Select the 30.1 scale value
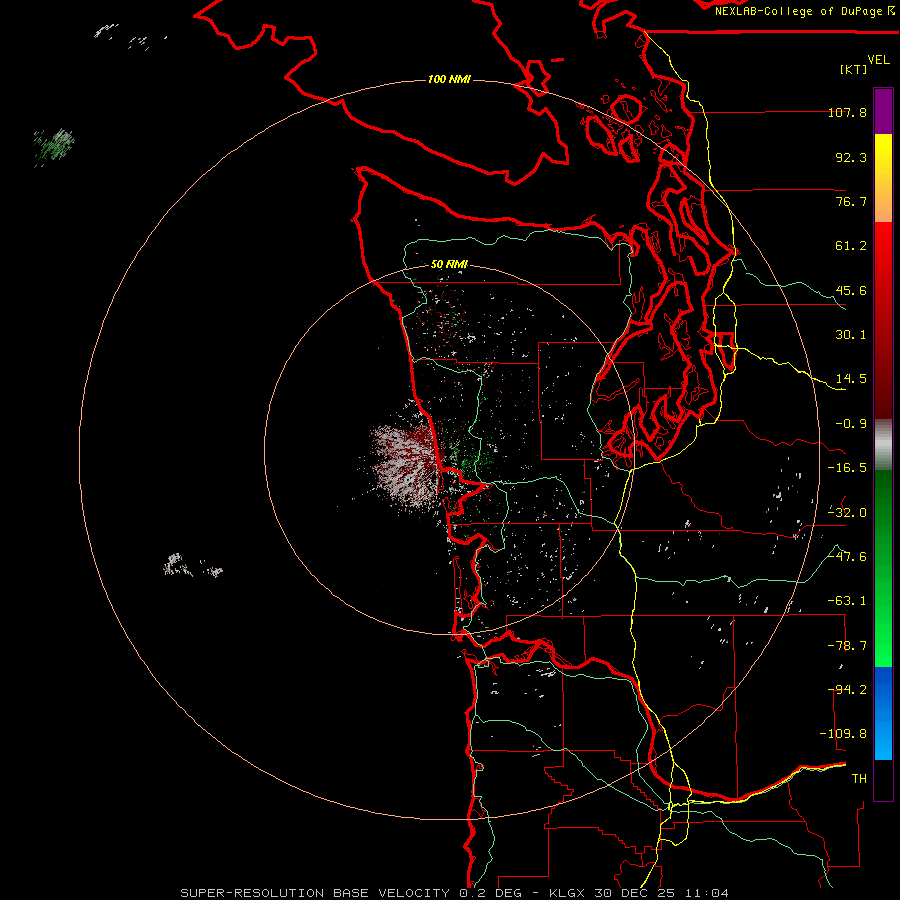This screenshot has height=900, width=900. pos(851,335)
